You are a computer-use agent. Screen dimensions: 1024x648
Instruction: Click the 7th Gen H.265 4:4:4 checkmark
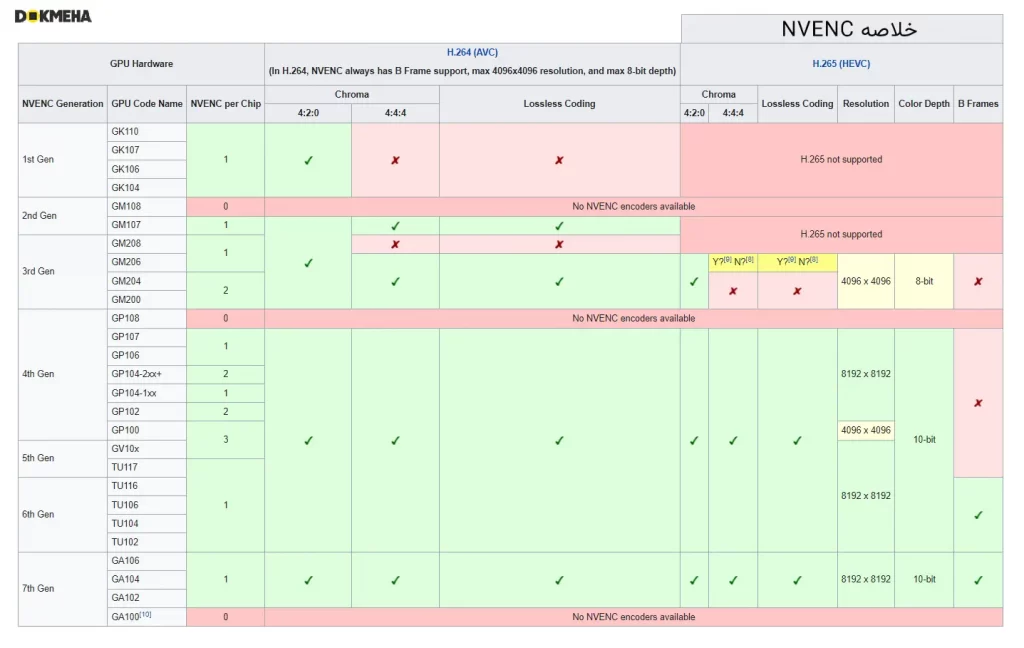pos(733,580)
